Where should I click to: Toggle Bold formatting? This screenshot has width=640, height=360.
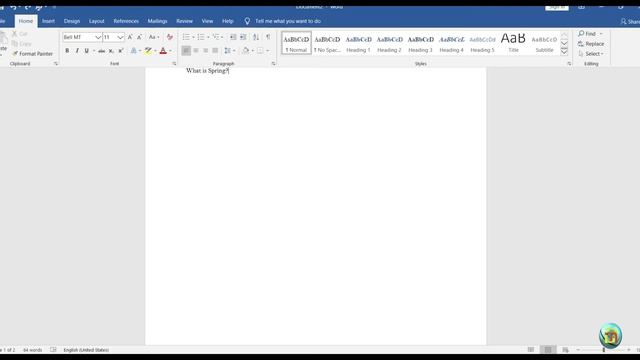[x=67, y=51]
